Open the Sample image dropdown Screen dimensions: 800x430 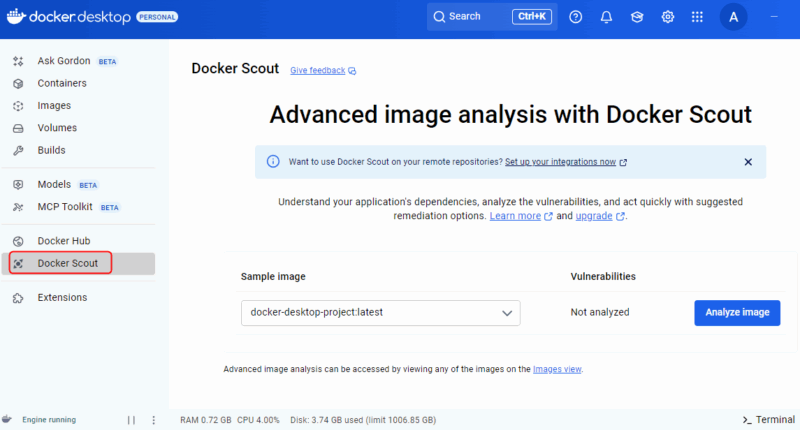pyautogui.click(x=381, y=313)
